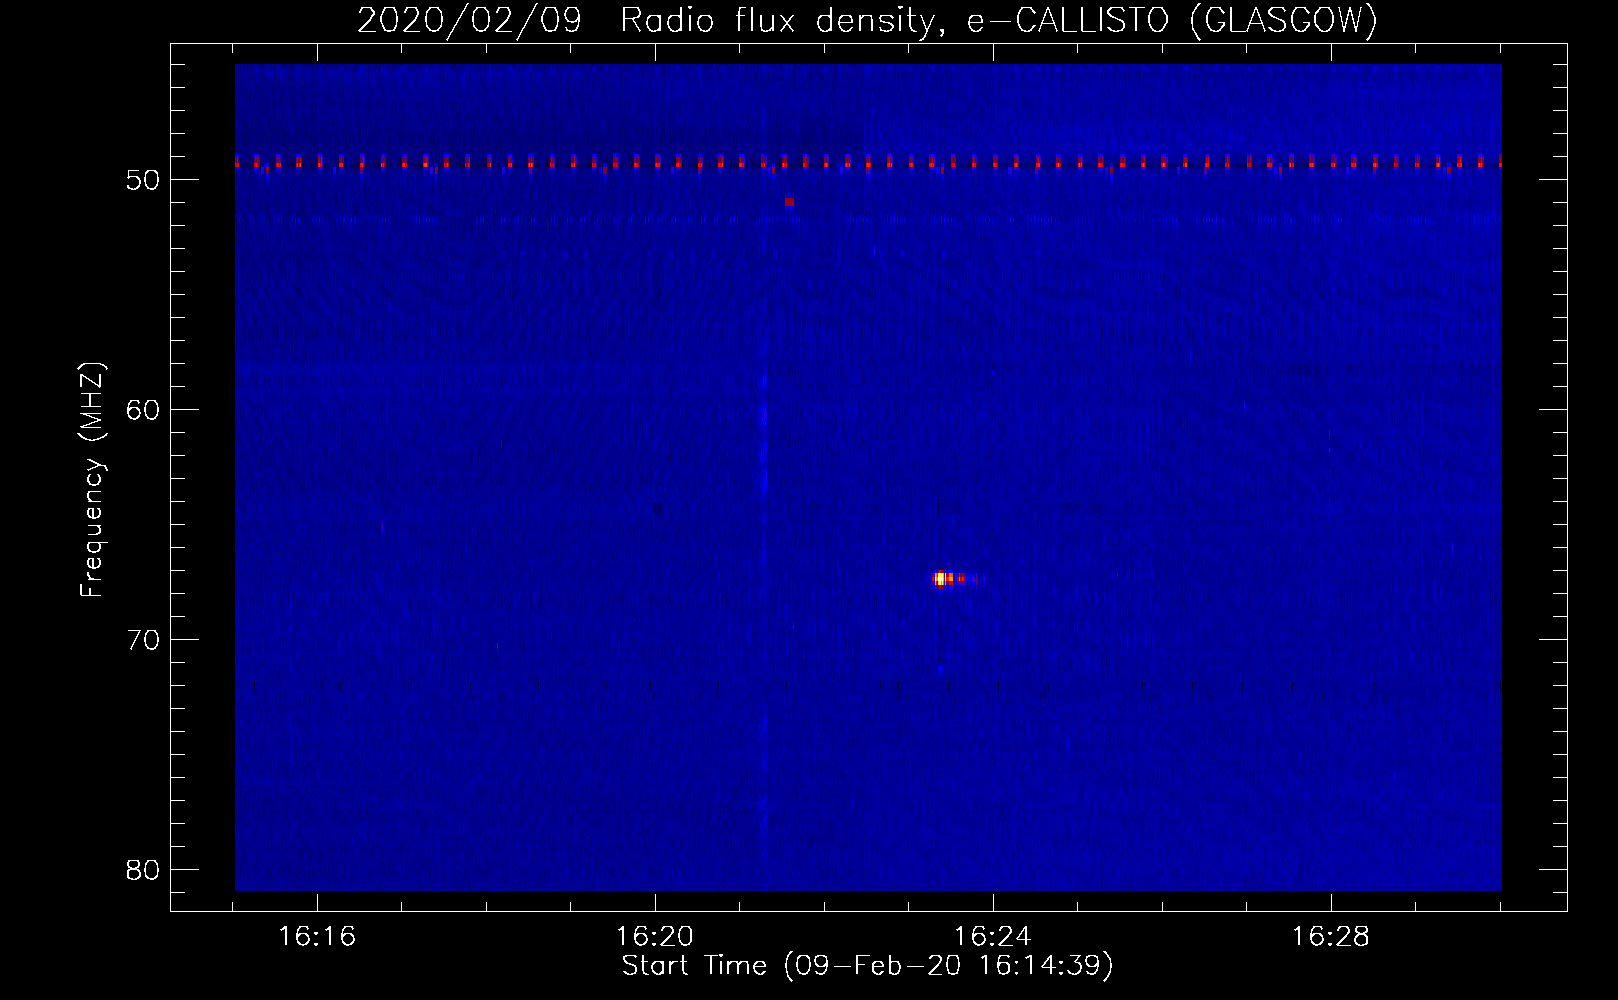
Task: Click the 16:20 time tick label
Action: point(655,937)
